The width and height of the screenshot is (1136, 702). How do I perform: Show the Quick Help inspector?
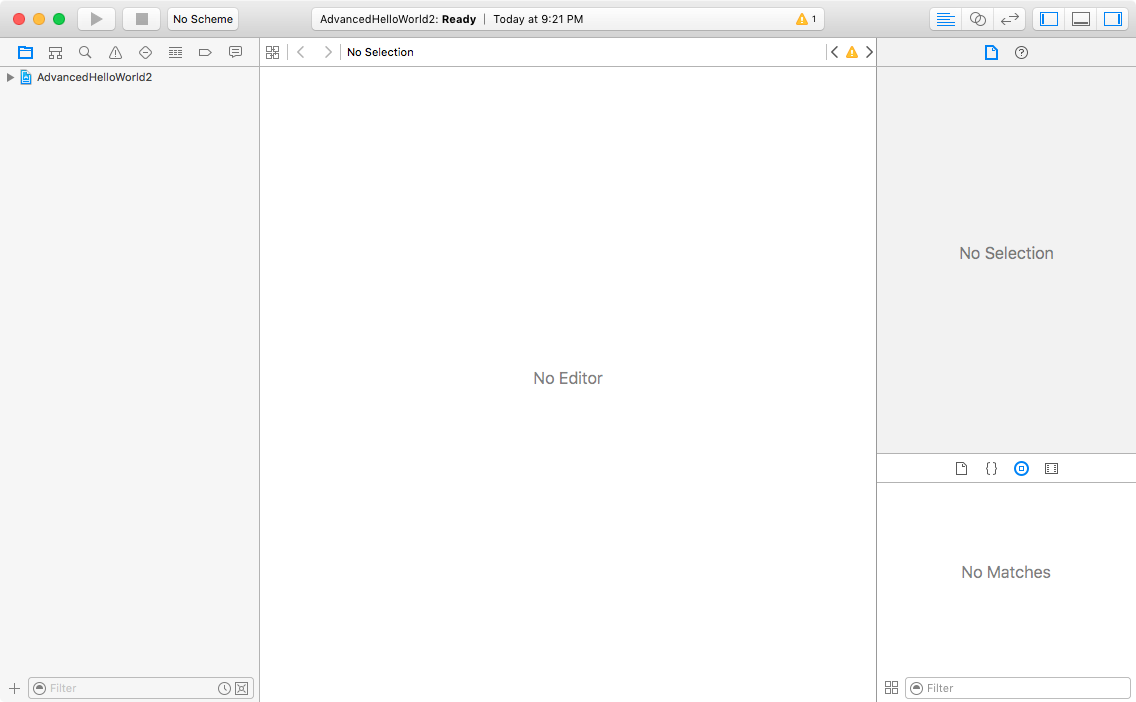click(x=1022, y=52)
